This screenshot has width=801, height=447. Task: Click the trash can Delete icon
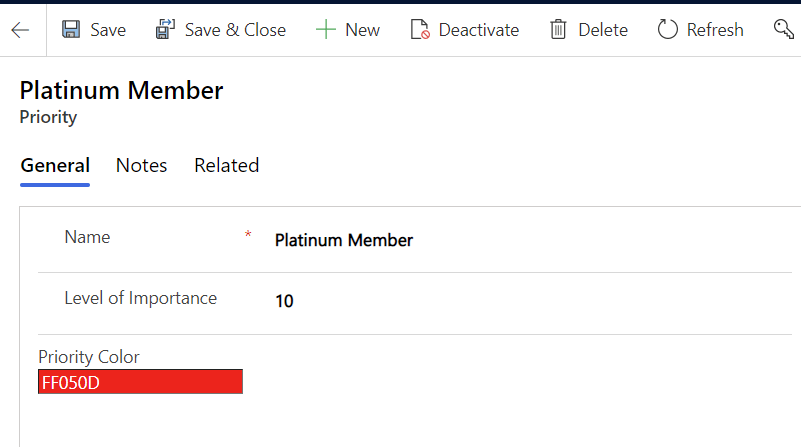click(x=558, y=30)
